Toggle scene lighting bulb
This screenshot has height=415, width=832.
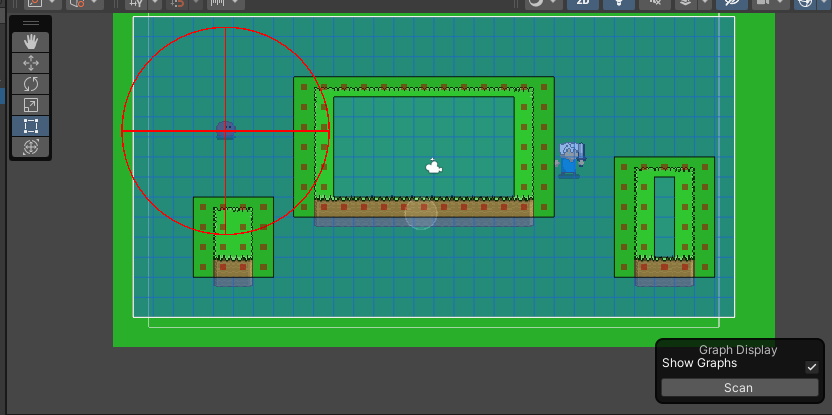coord(620,3)
